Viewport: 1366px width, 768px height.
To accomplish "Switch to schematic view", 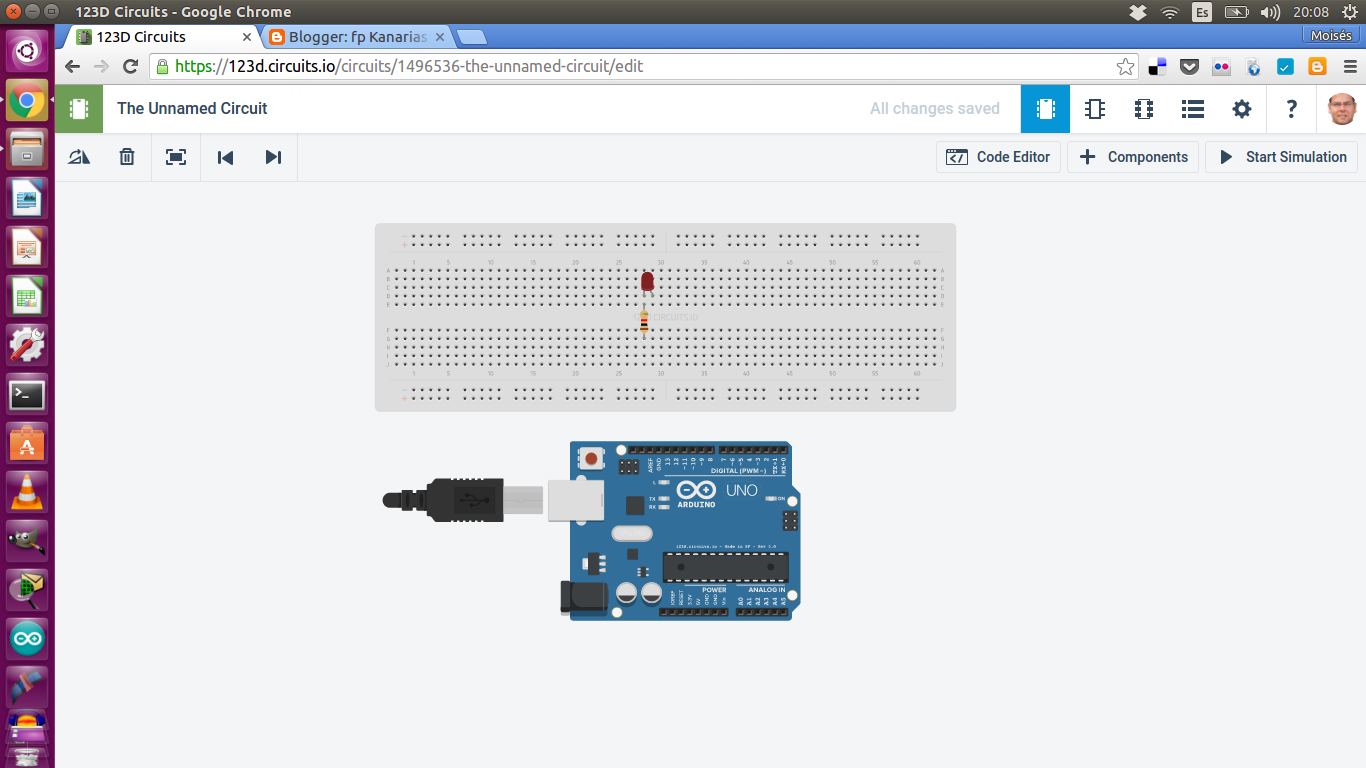I will pos(1094,108).
